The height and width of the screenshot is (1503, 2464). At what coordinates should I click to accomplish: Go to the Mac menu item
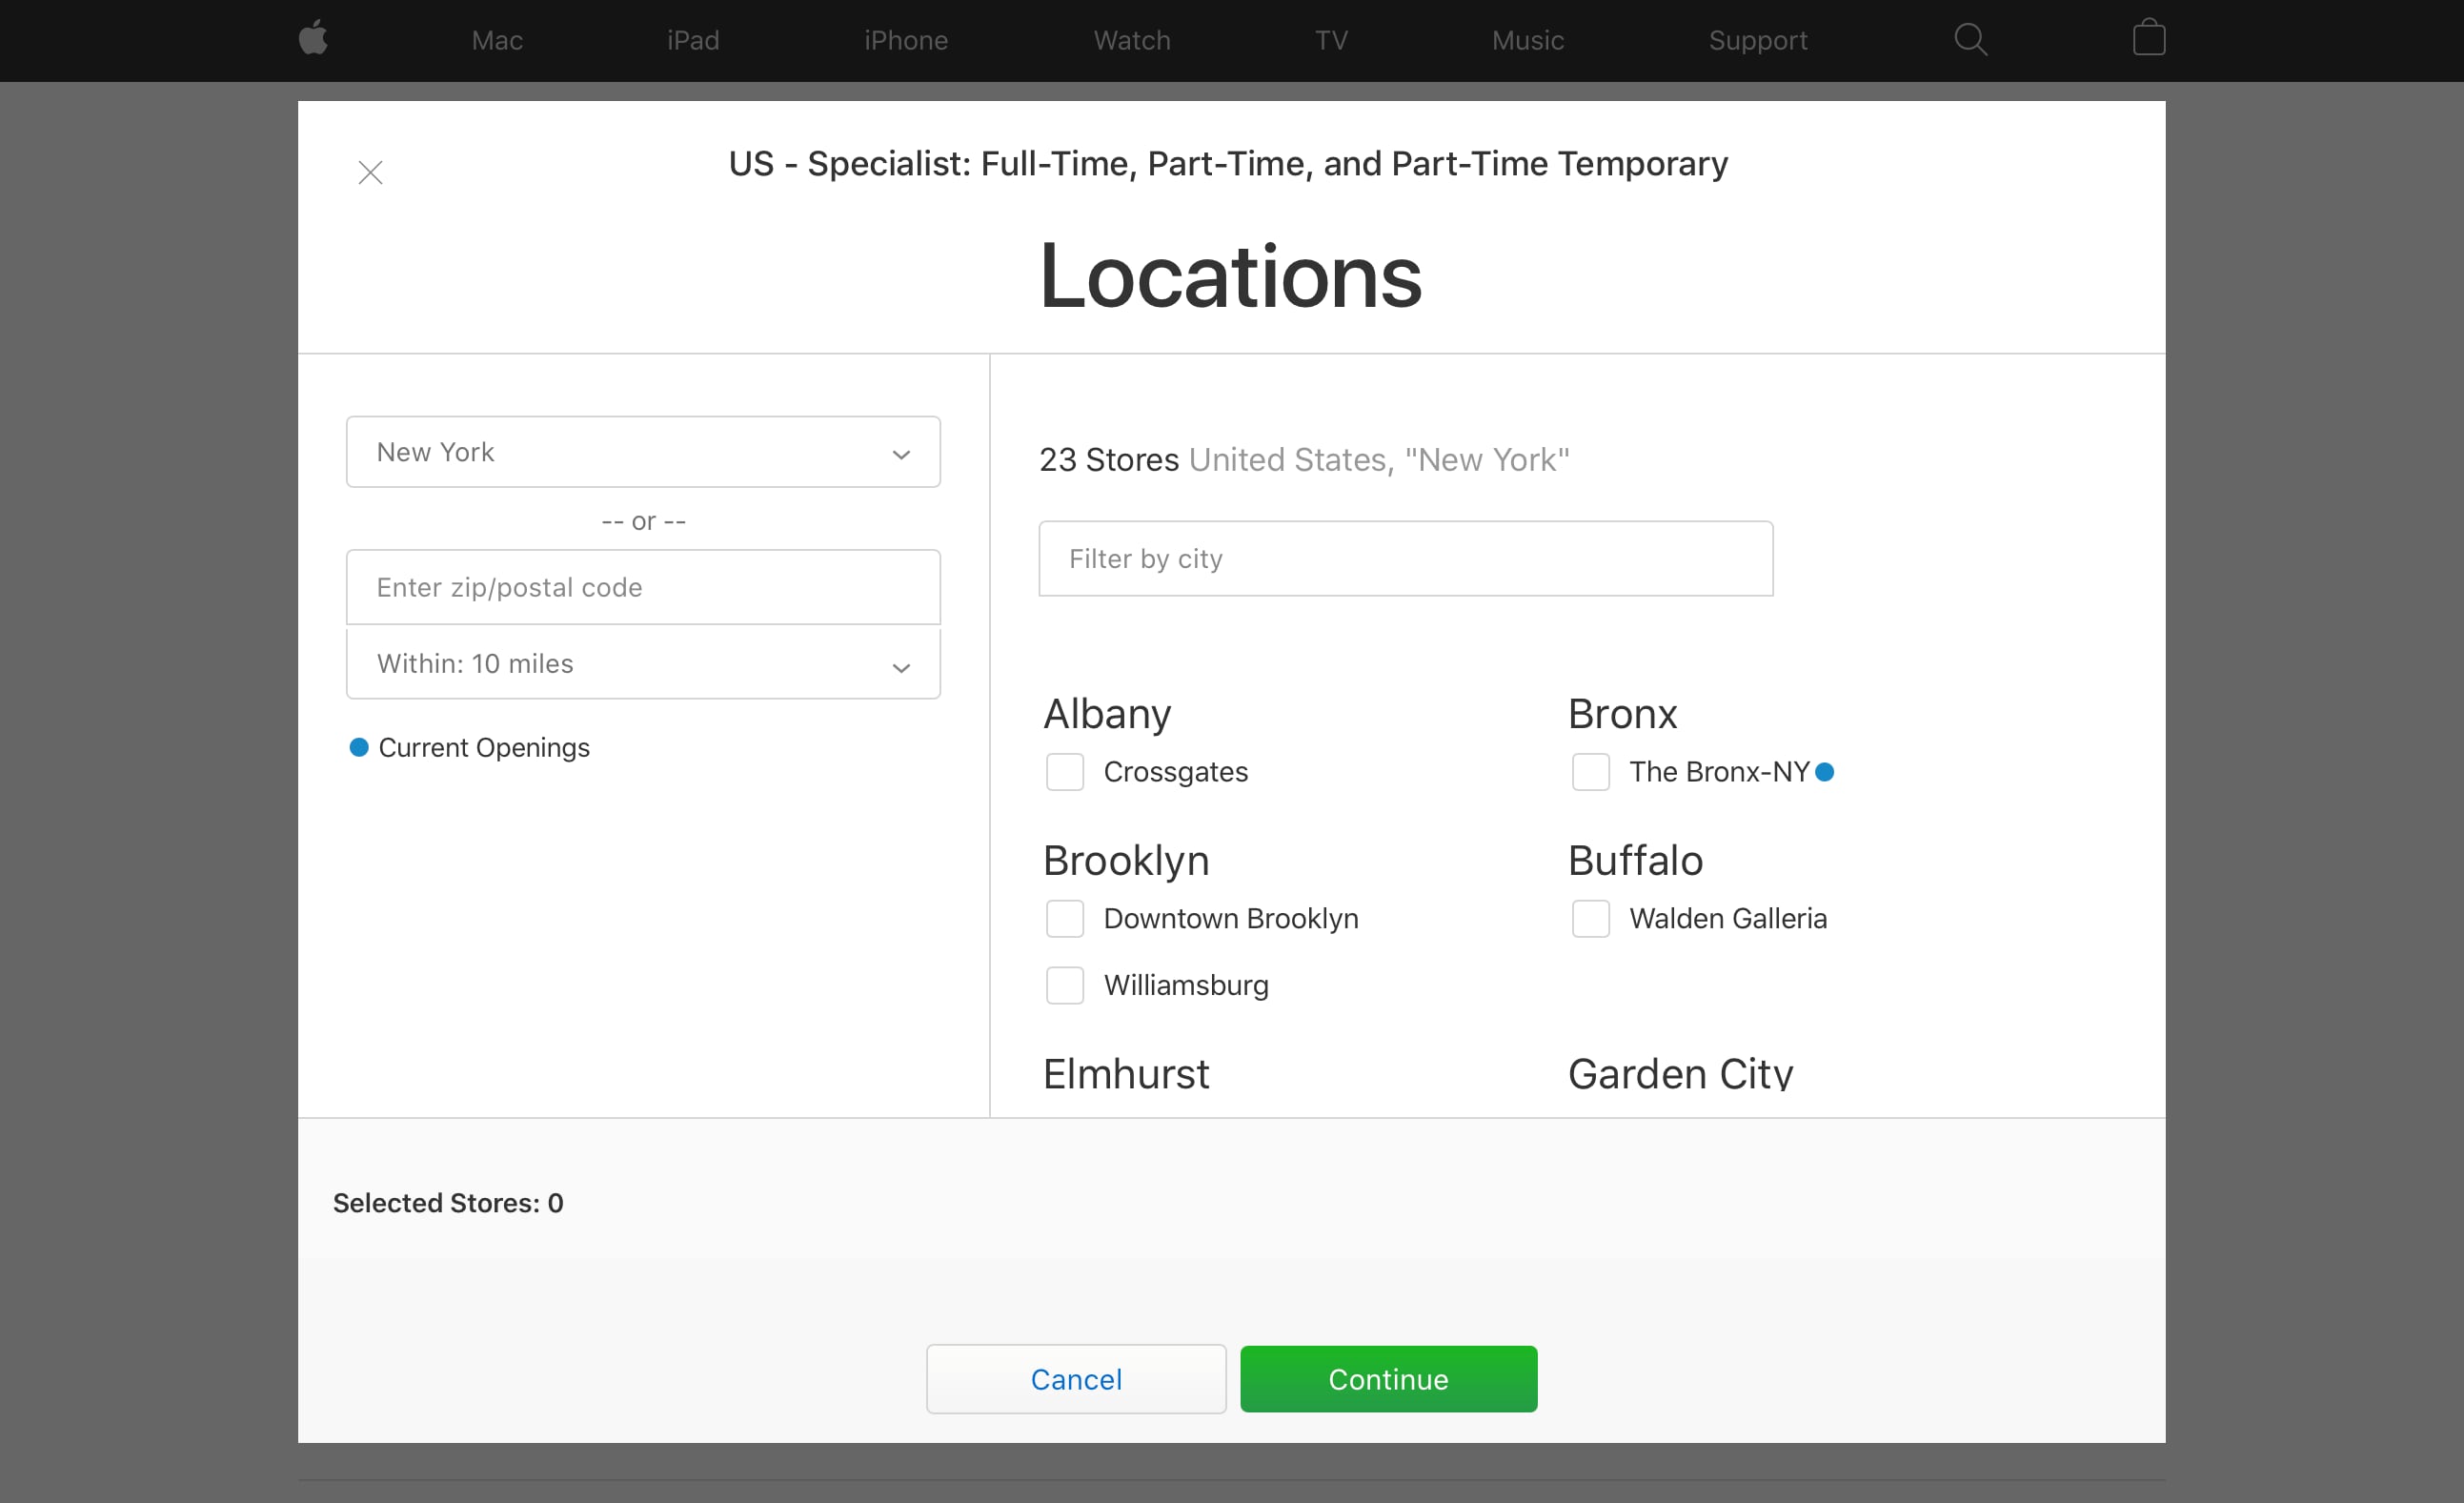(x=497, y=40)
